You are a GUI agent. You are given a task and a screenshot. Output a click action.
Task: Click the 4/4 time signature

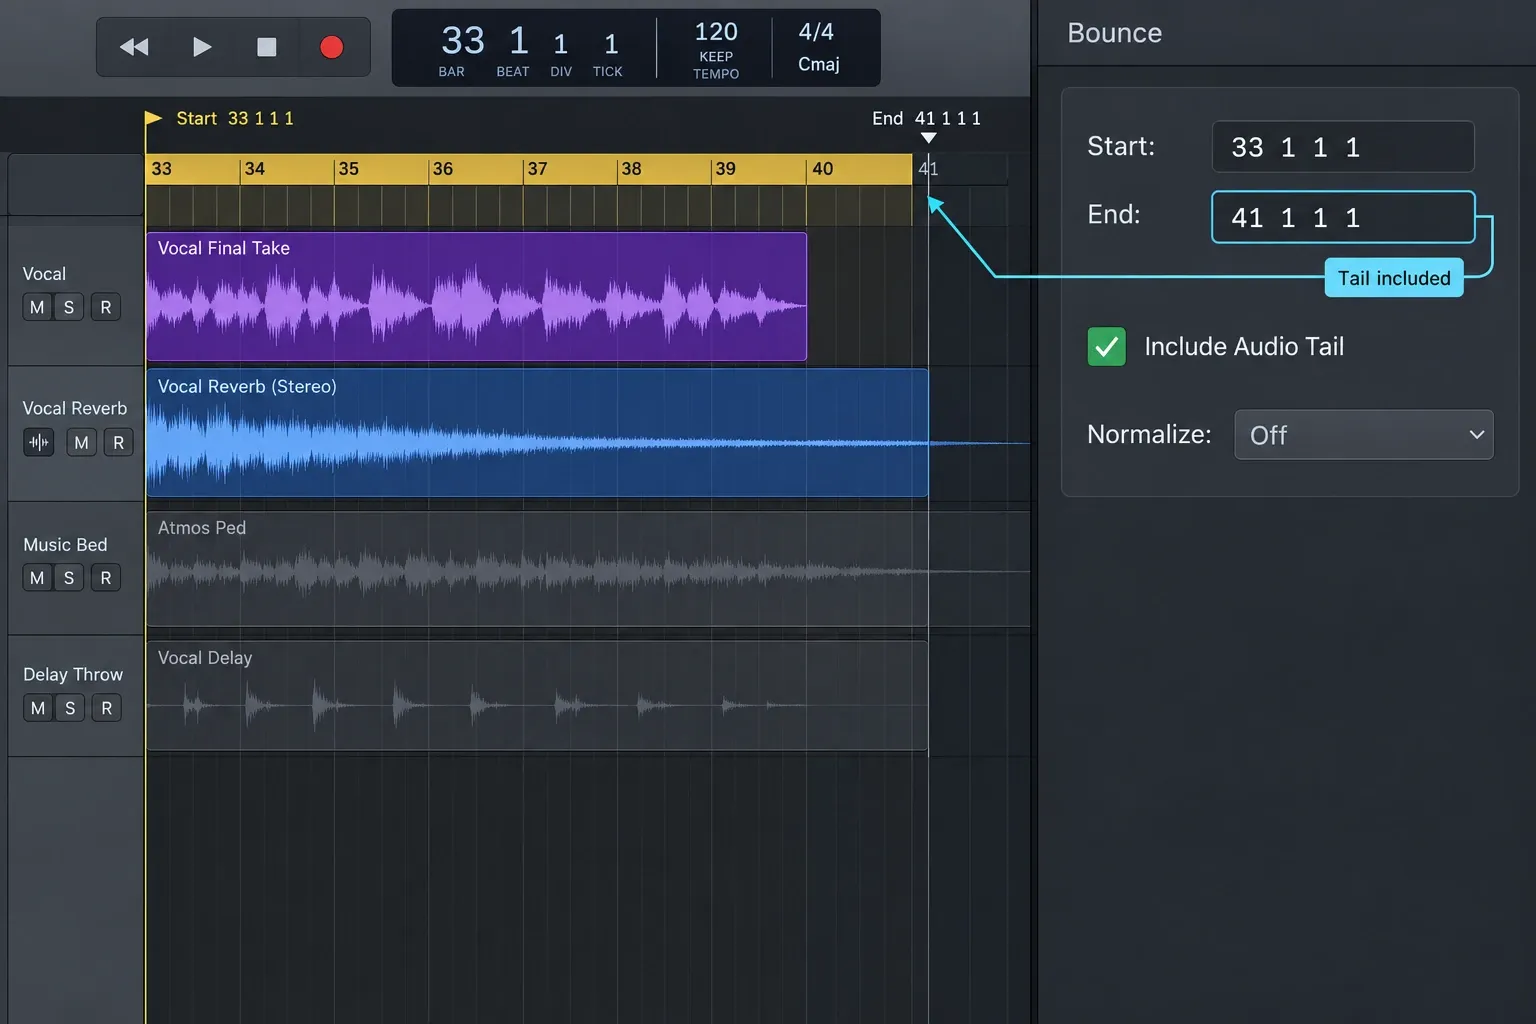point(816,32)
